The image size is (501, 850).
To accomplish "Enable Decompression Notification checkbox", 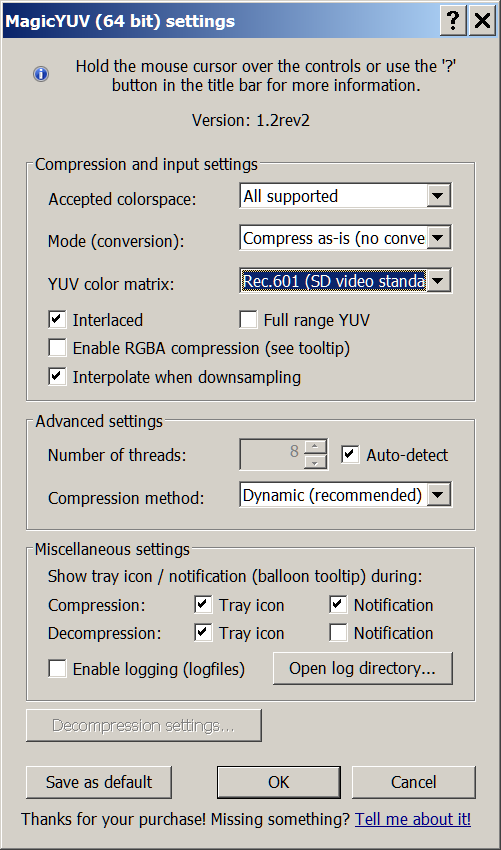I will coord(338,633).
